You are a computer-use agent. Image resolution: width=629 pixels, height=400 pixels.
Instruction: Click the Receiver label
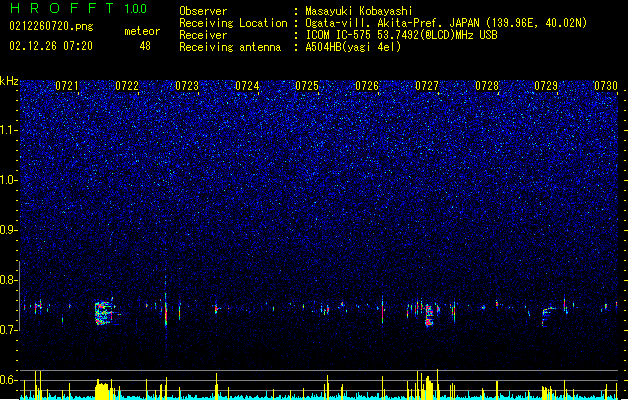tap(203, 35)
